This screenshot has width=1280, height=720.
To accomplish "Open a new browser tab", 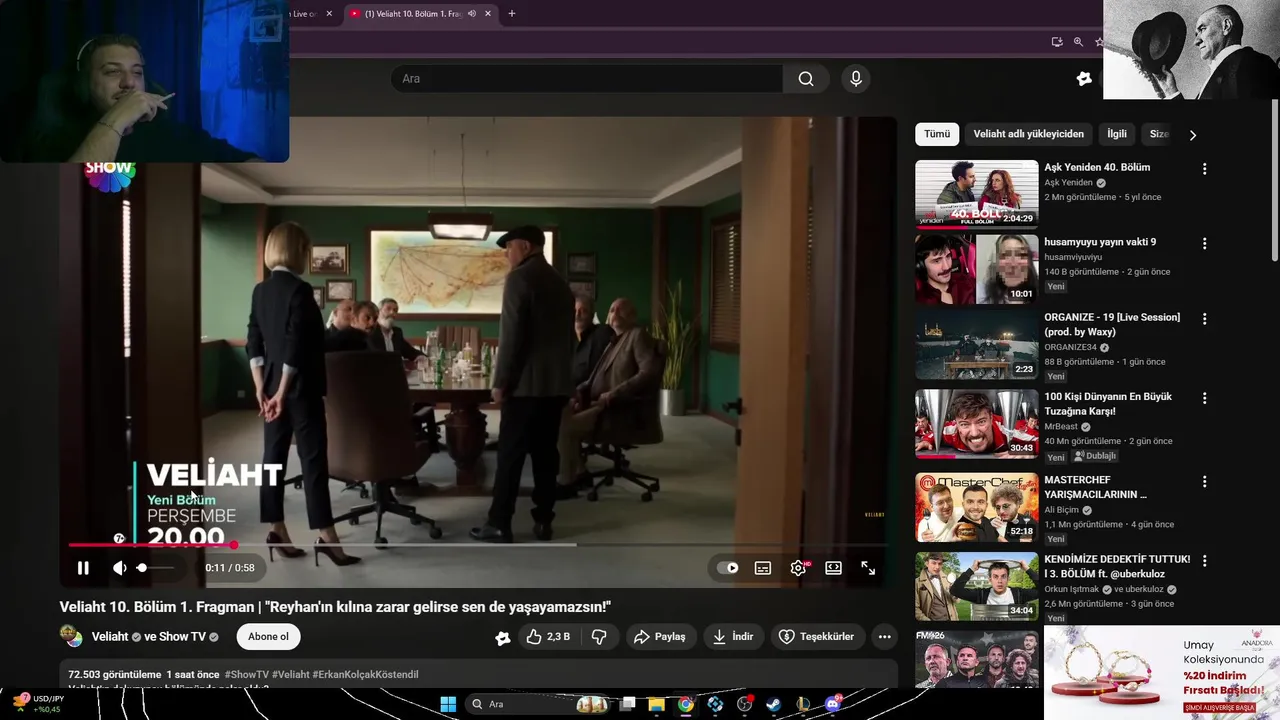I will (512, 14).
